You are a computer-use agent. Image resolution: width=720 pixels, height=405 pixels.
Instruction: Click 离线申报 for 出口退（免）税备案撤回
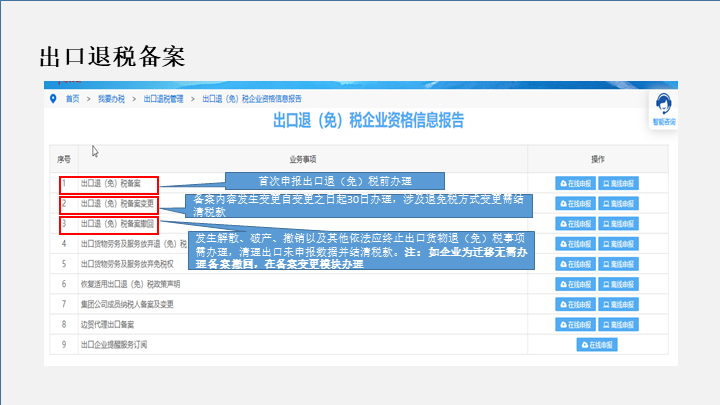[618, 224]
